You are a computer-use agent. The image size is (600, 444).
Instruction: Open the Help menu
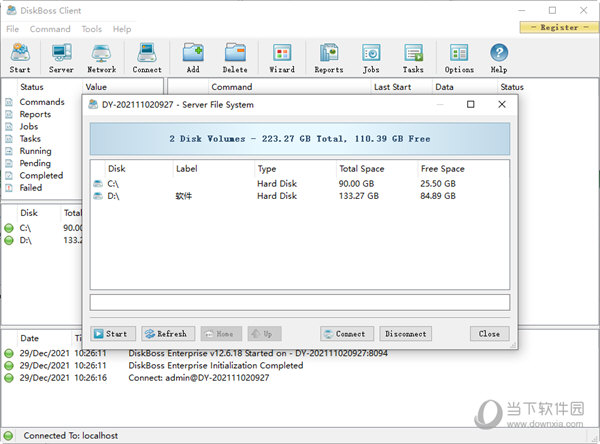point(122,29)
